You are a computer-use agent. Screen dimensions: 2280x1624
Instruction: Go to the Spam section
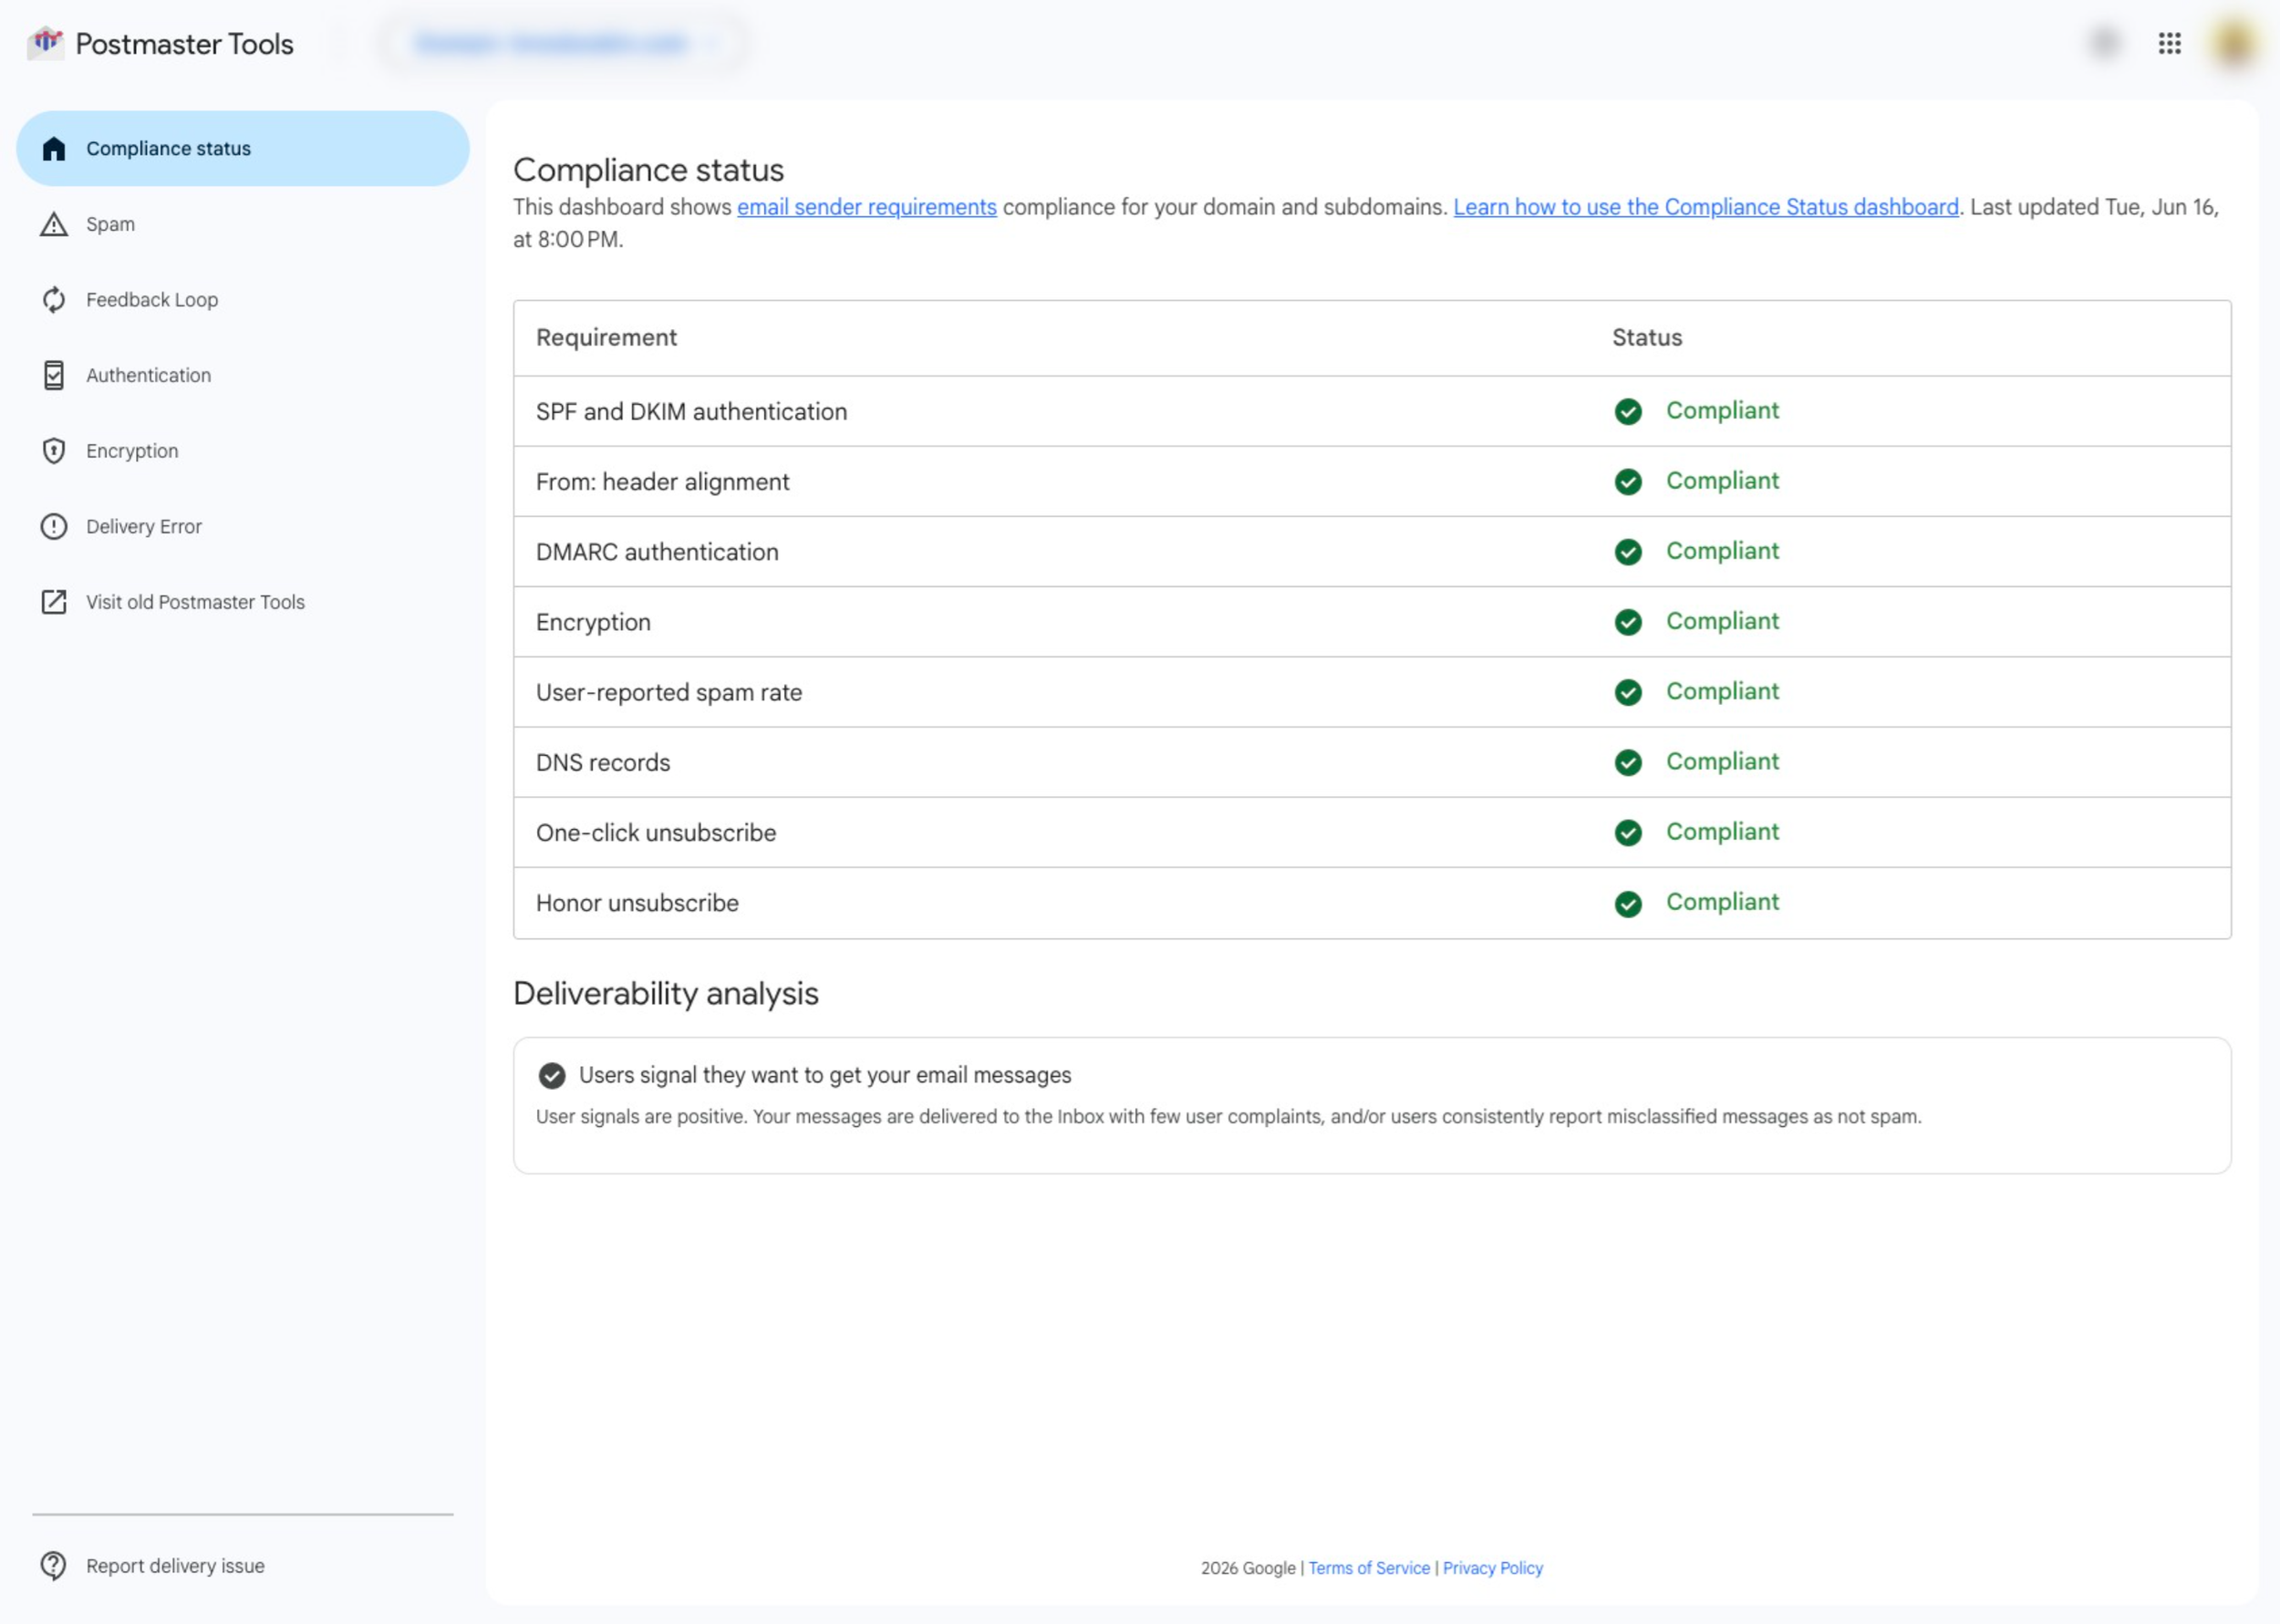click(x=243, y=224)
